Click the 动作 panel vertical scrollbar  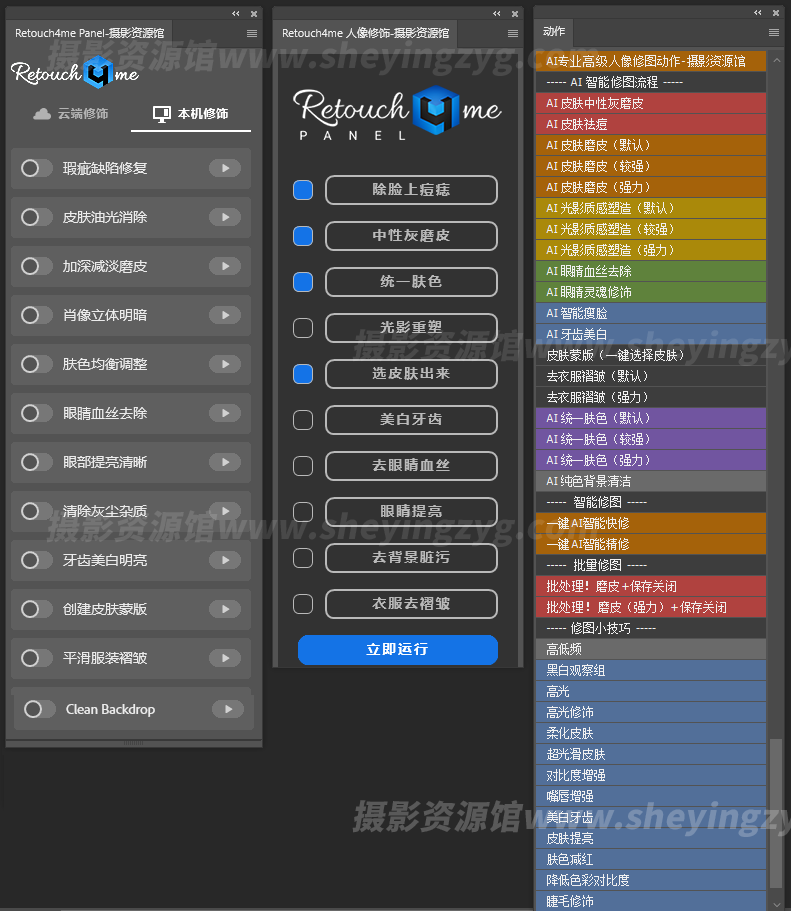pos(776,810)
